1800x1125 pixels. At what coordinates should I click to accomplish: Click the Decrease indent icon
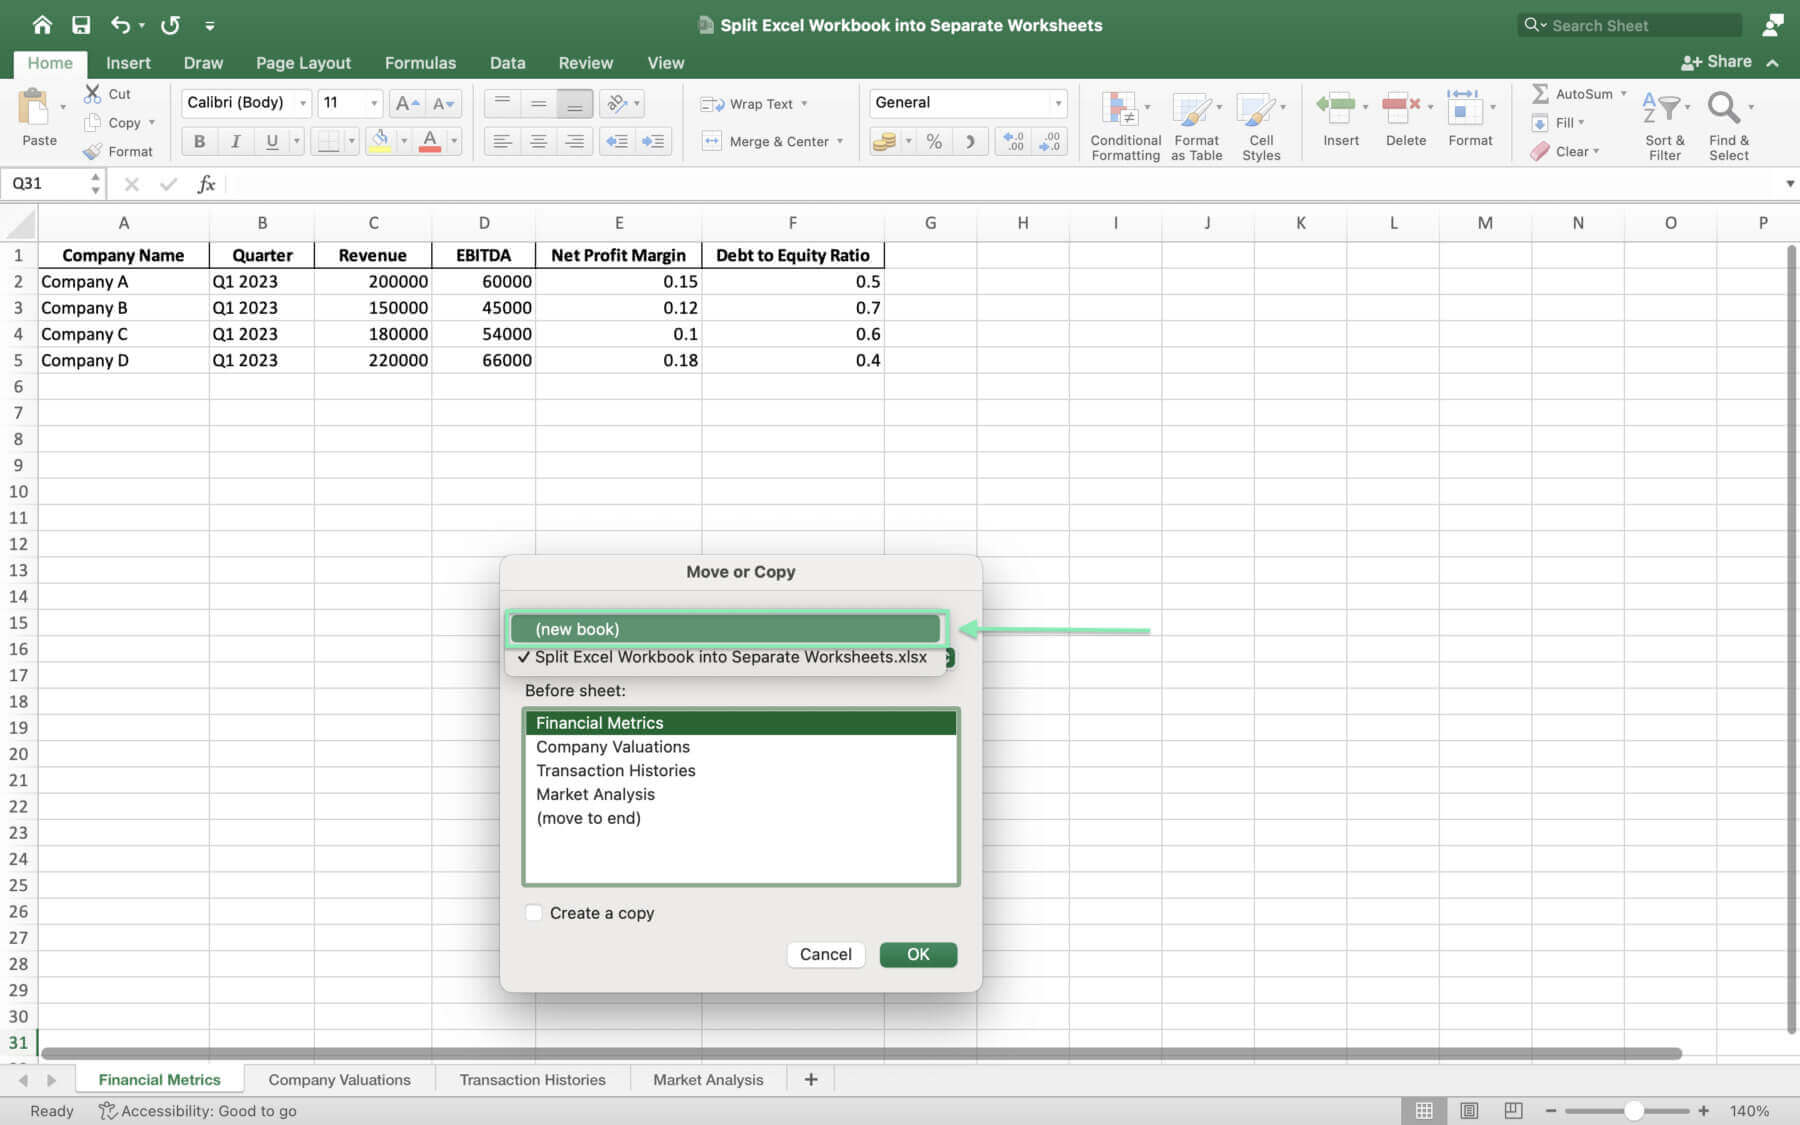click(x=617, y=141)
